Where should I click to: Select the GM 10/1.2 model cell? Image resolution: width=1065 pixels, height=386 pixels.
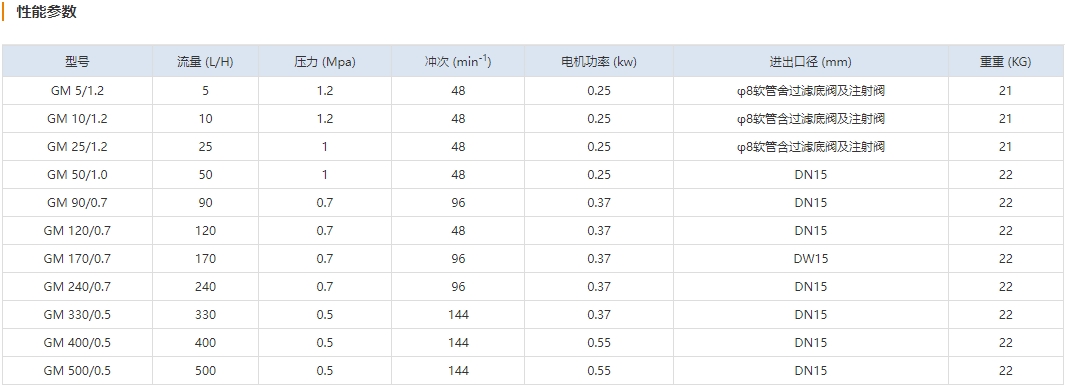tap(77, 118)
